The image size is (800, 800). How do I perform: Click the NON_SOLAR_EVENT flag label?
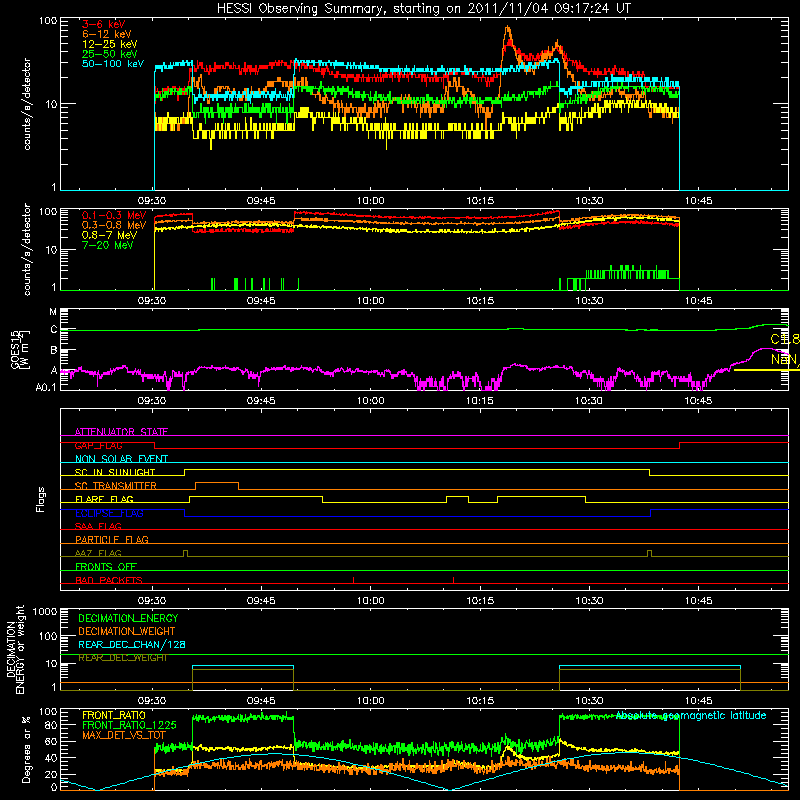click(x=121, y=459)
